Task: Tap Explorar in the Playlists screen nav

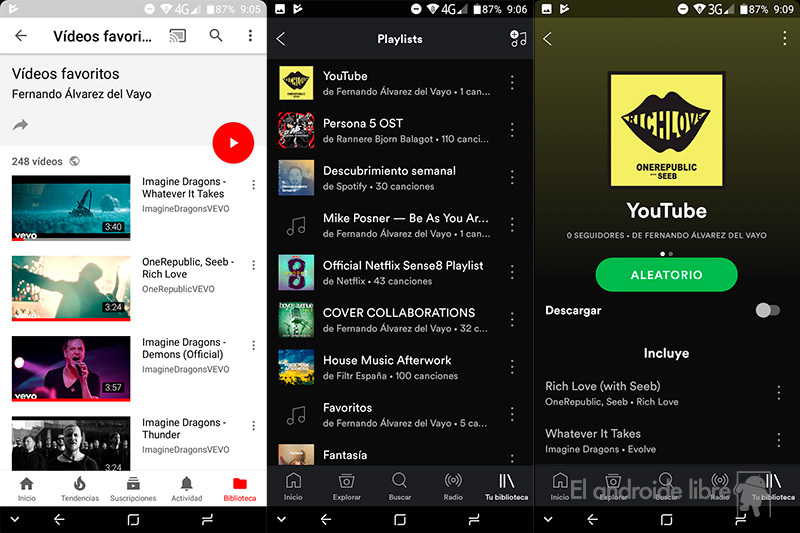Action: coord(346,486)
